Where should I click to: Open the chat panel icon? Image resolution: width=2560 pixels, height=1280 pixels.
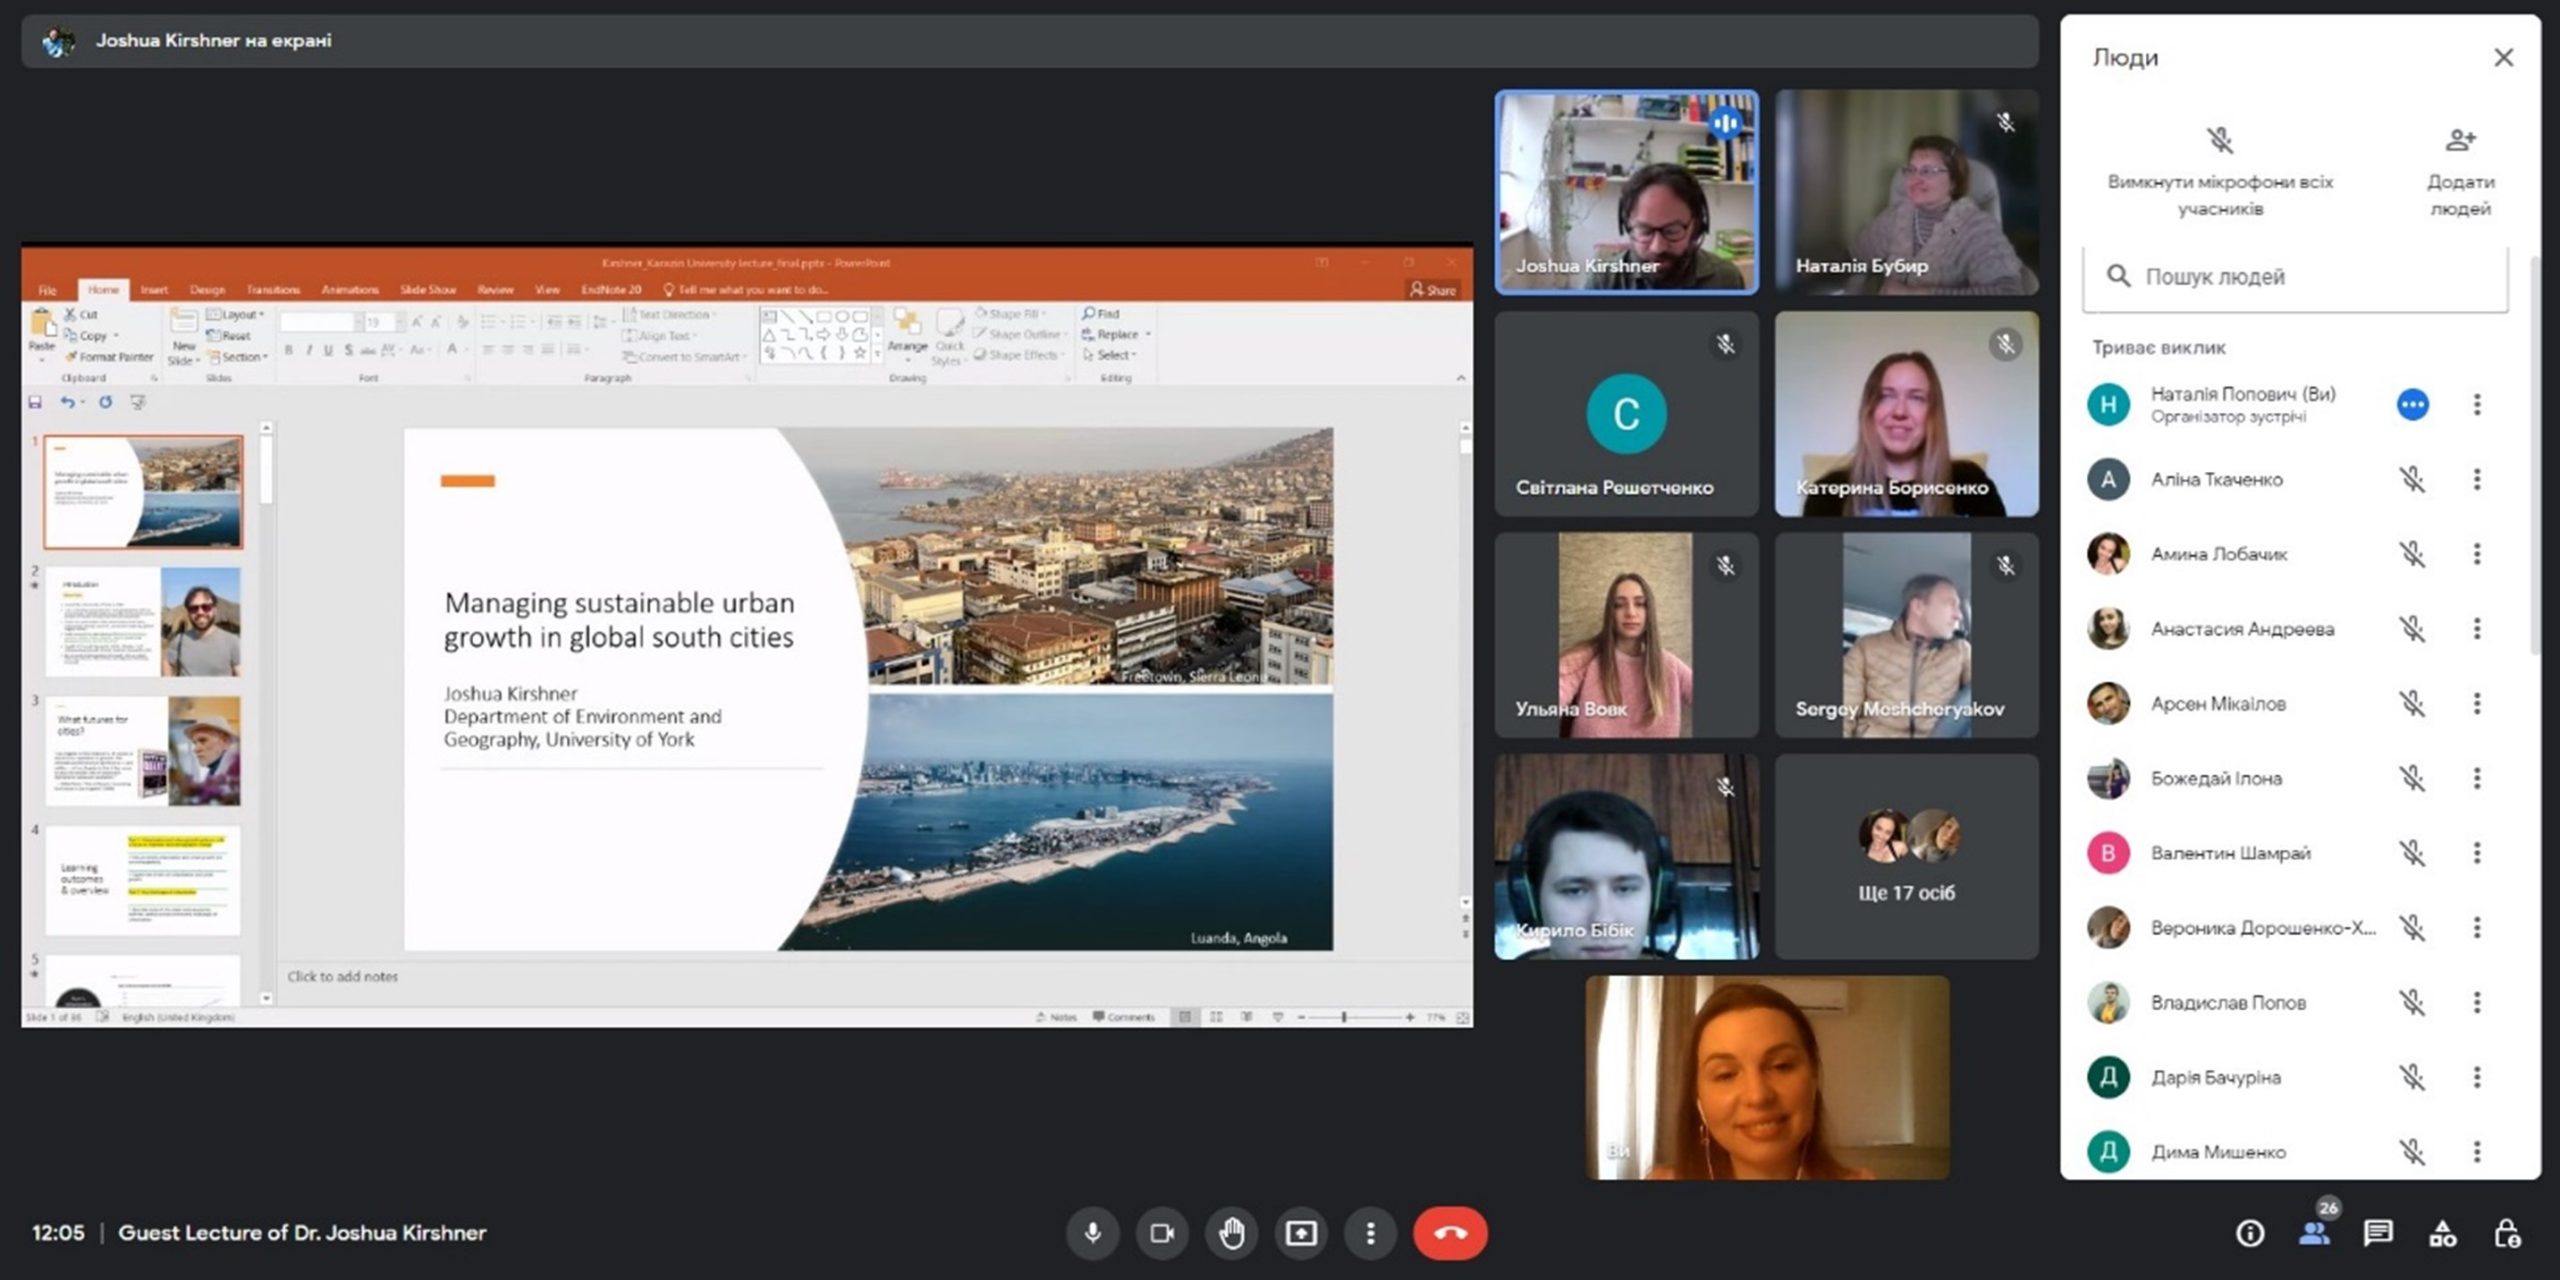pos(2377,1233)
